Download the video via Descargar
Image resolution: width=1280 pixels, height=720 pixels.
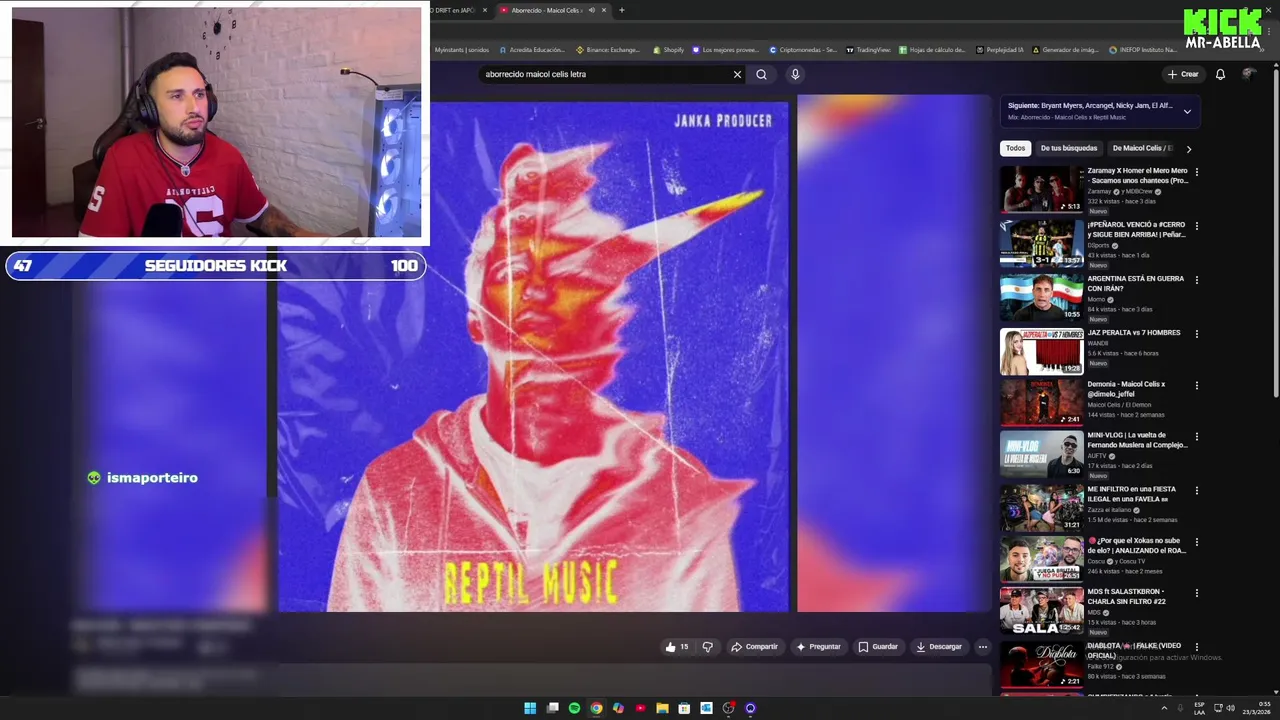pyautogui.click(x=939, y=647)
